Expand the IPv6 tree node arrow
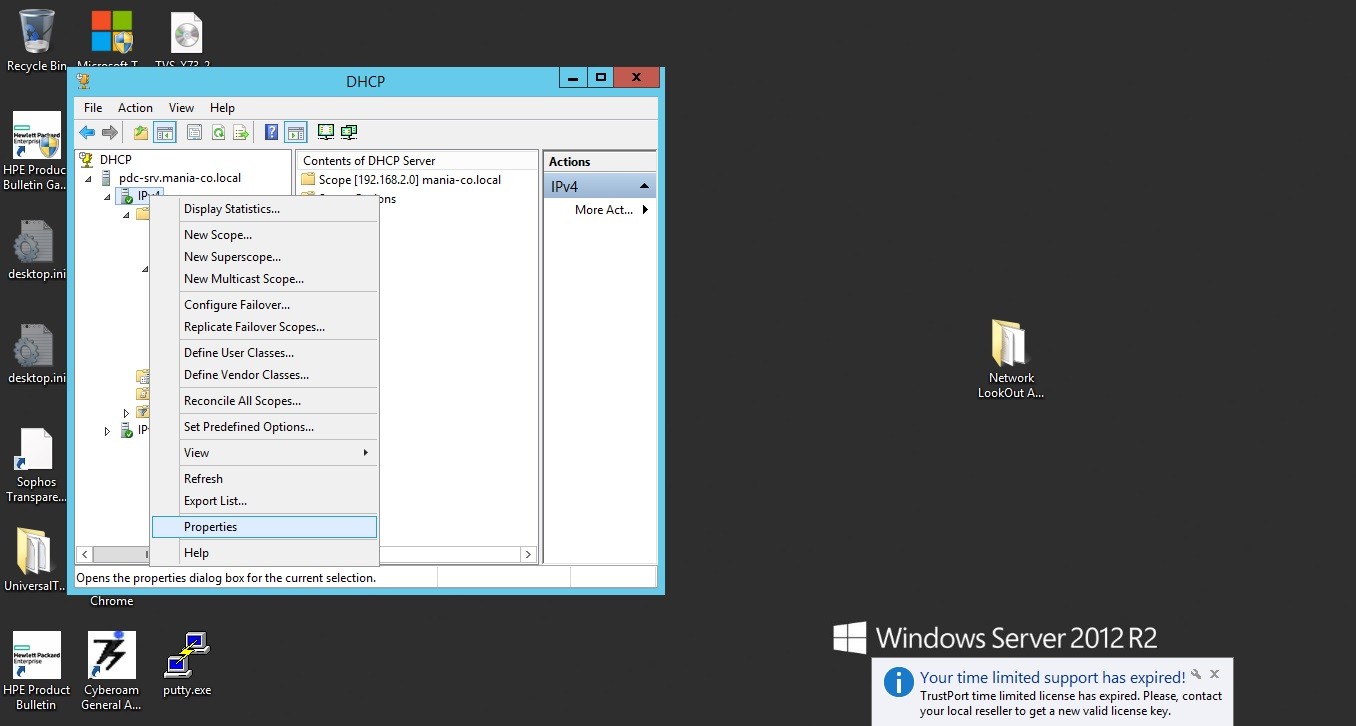Image resolution: width=1356 pixels, height=726 pixels. 107,431
